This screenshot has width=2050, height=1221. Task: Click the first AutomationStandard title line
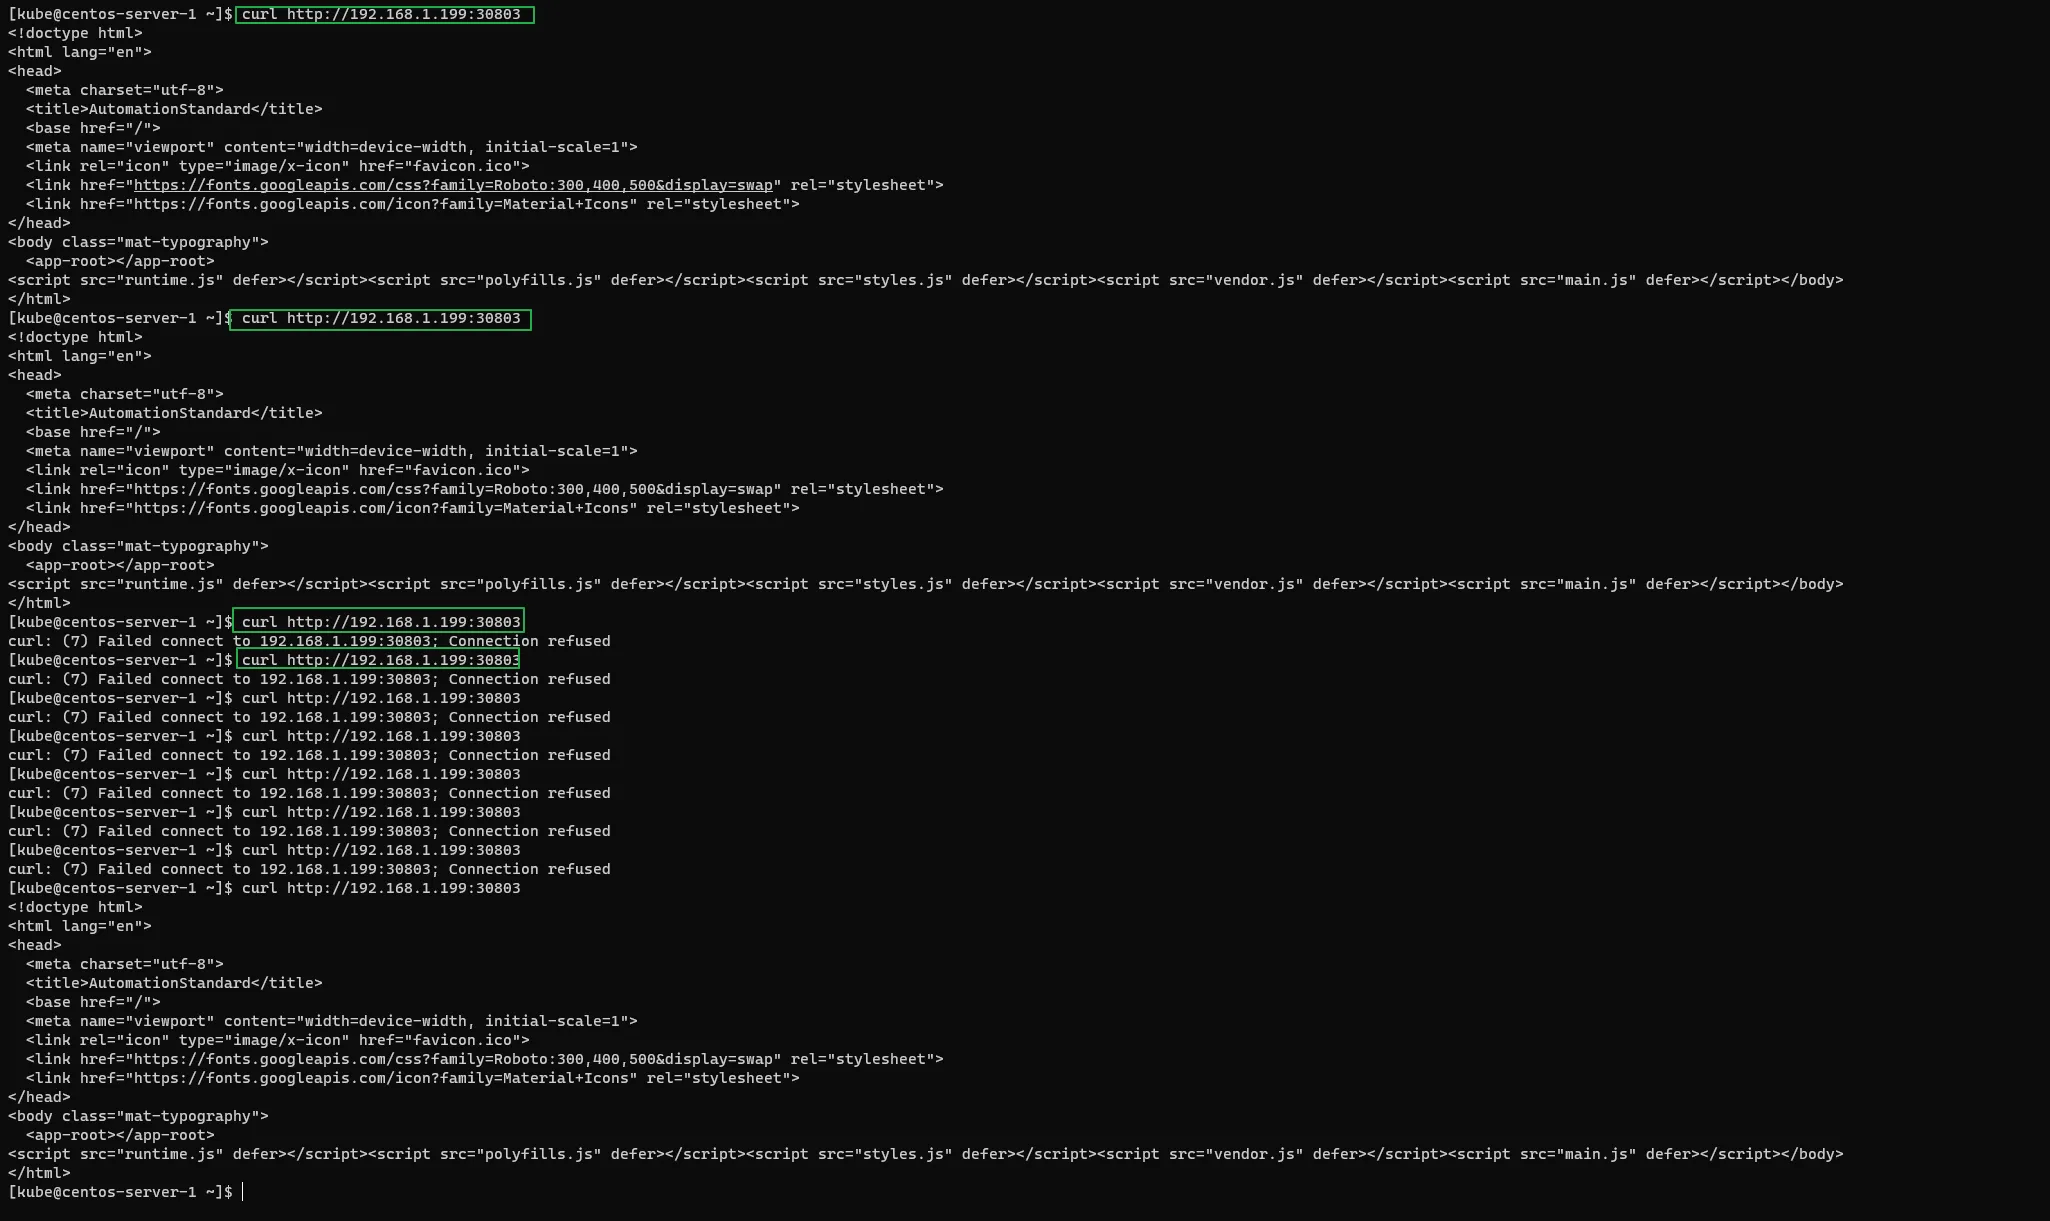point(174,109)
